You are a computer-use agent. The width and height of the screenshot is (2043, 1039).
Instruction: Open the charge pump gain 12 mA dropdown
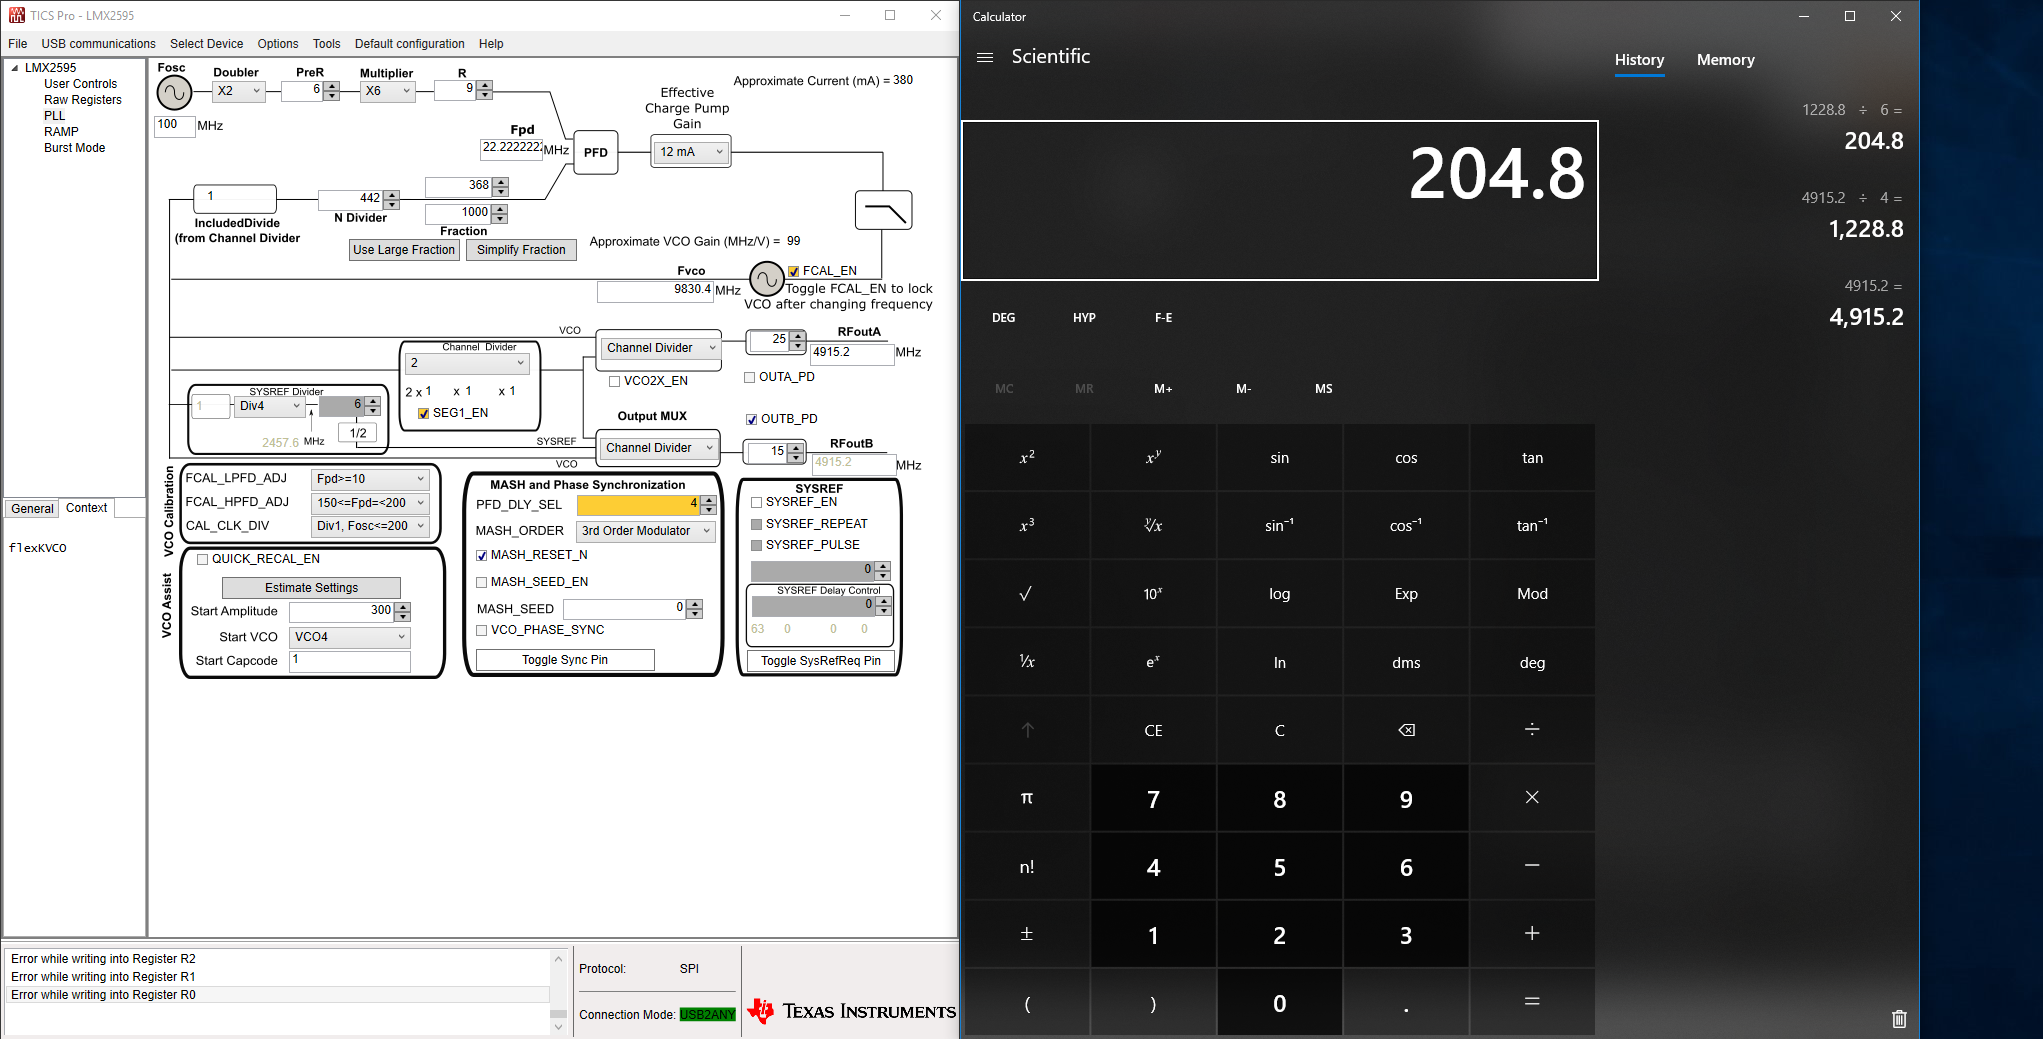click(x=691, y=152)
